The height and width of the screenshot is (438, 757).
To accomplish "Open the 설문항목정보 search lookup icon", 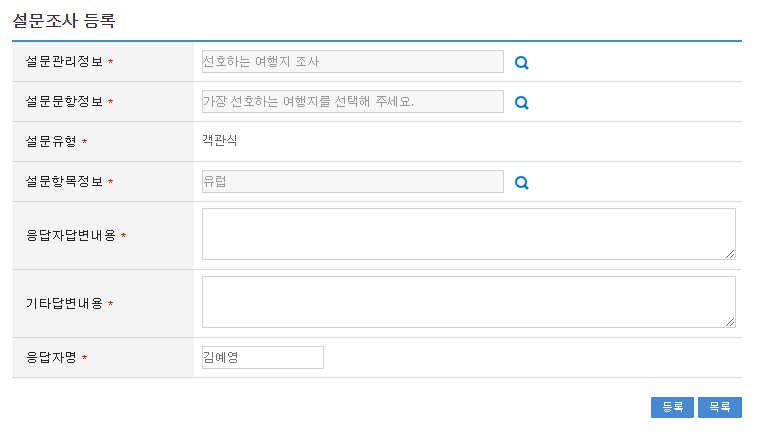I will click(521, 182).
